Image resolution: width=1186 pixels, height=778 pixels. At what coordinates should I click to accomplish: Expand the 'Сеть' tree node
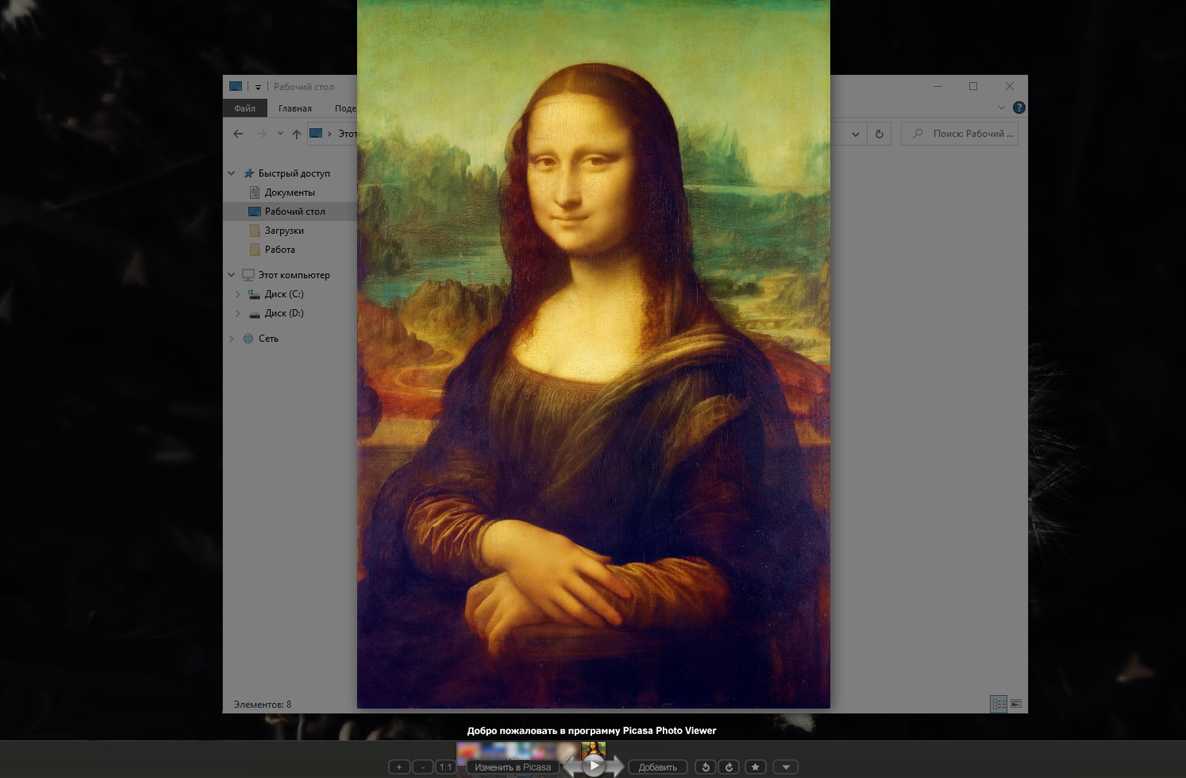[231, 338]
